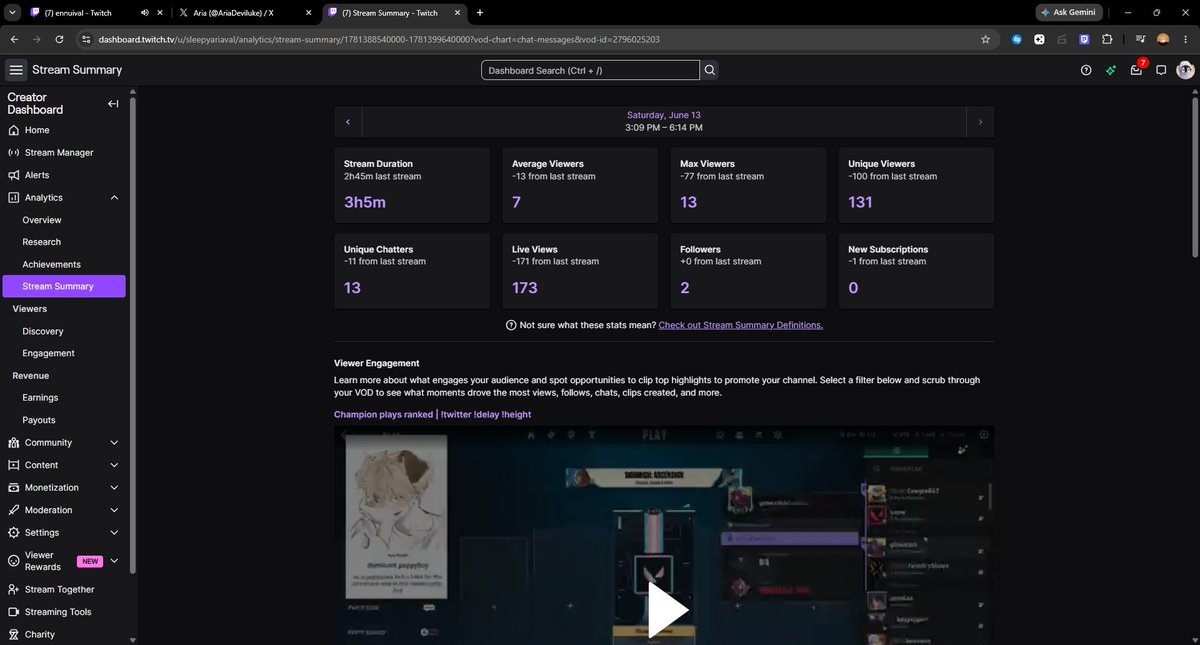
Task: Click the Dashboard Search input field
Action: [590, 70]
